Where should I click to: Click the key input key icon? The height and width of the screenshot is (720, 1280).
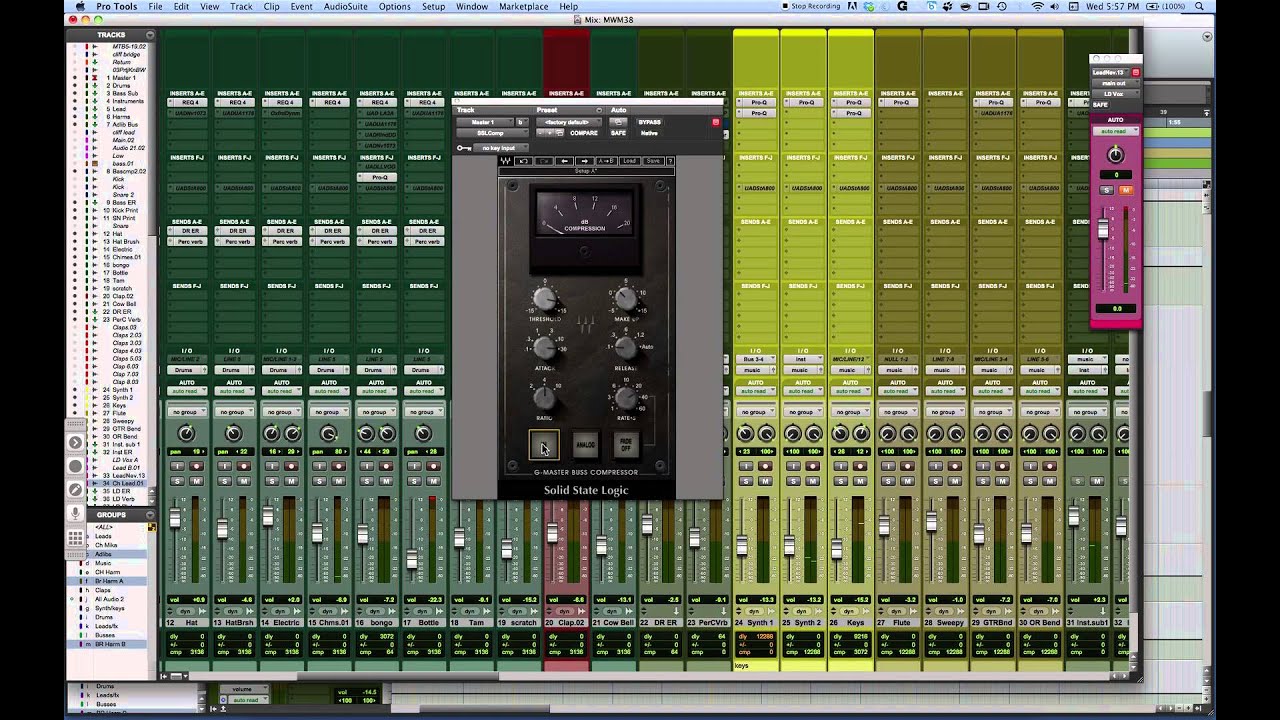point(464,148)
